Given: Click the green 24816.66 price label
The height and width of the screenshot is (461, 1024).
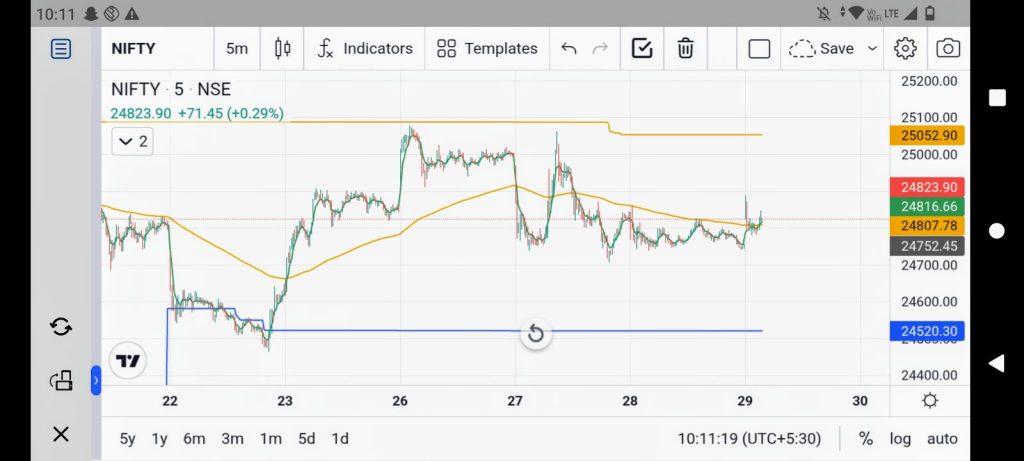Looking at the screenshot, I should (x=927, y=207).
